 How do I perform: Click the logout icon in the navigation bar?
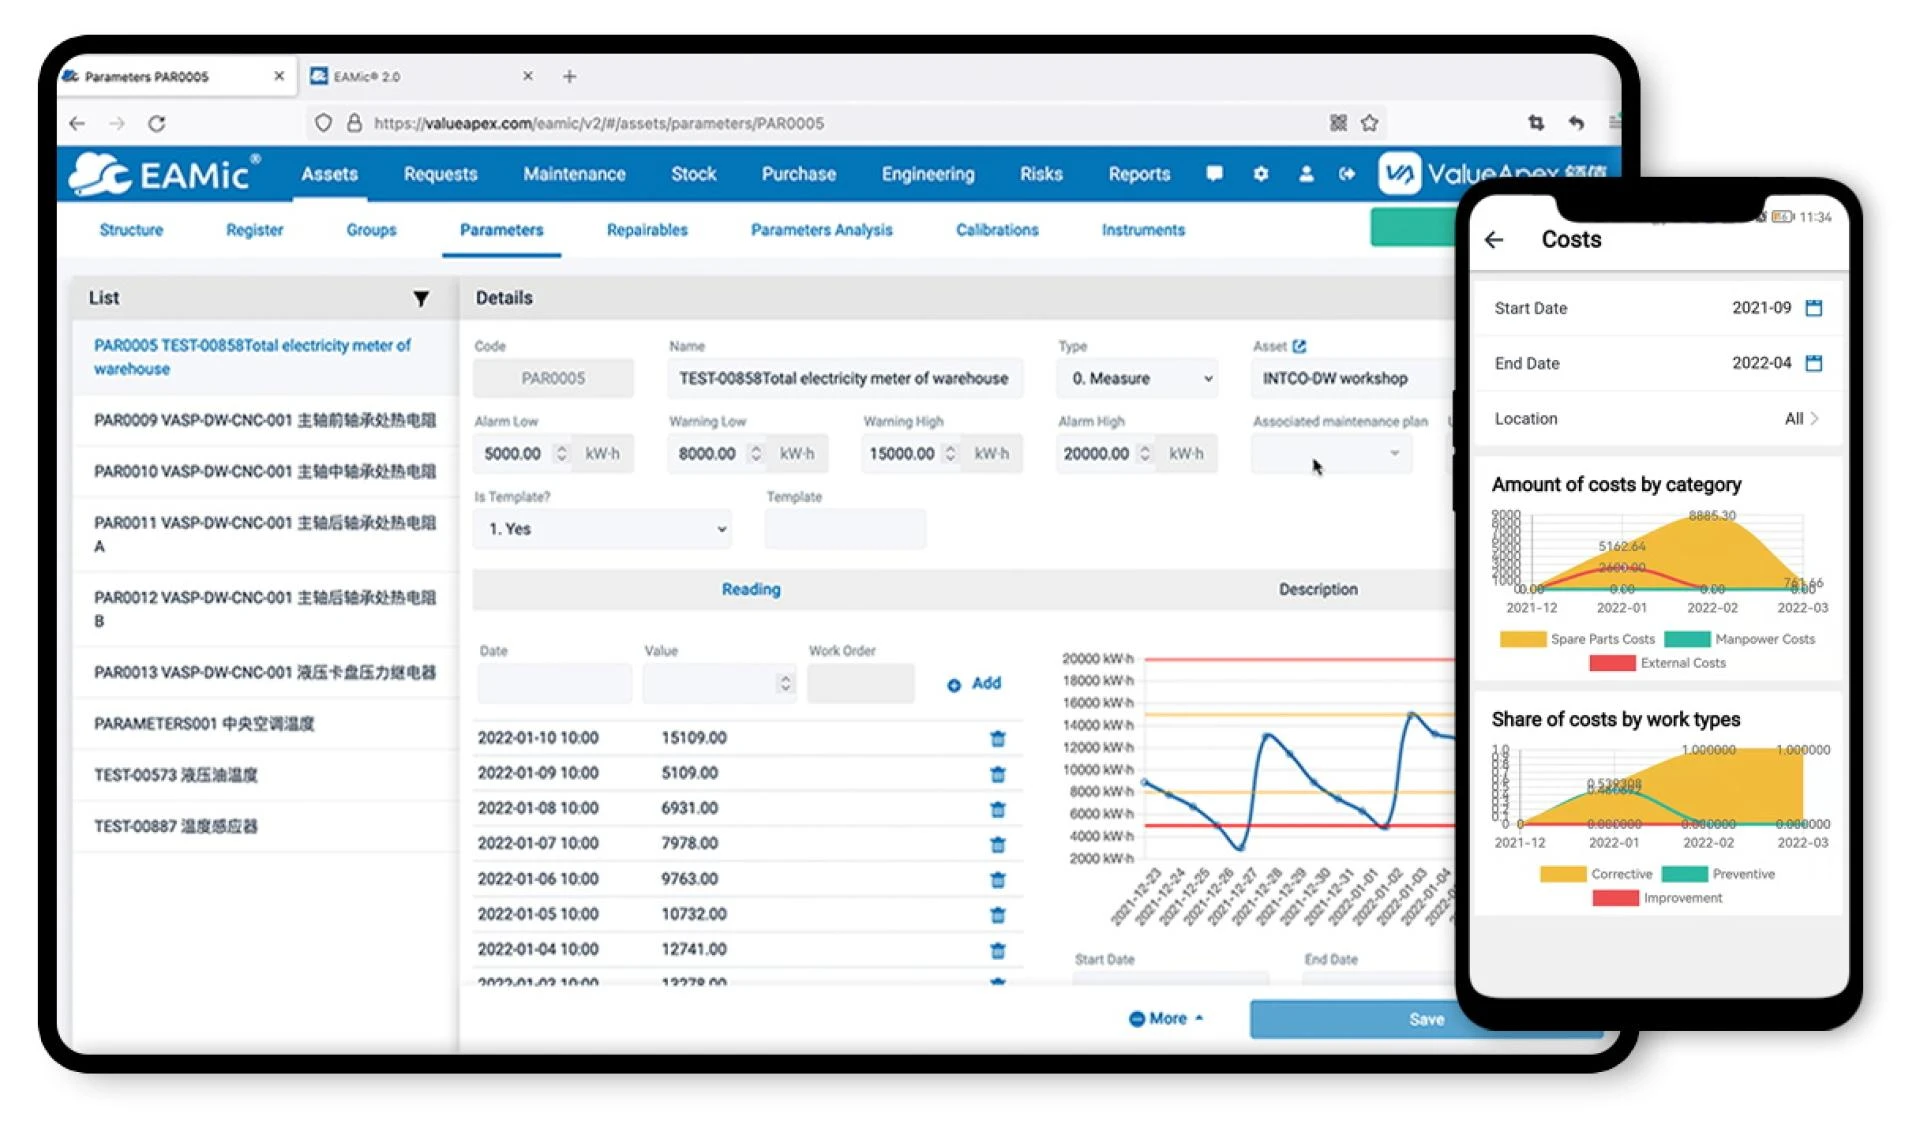(x=1346, y=173)
